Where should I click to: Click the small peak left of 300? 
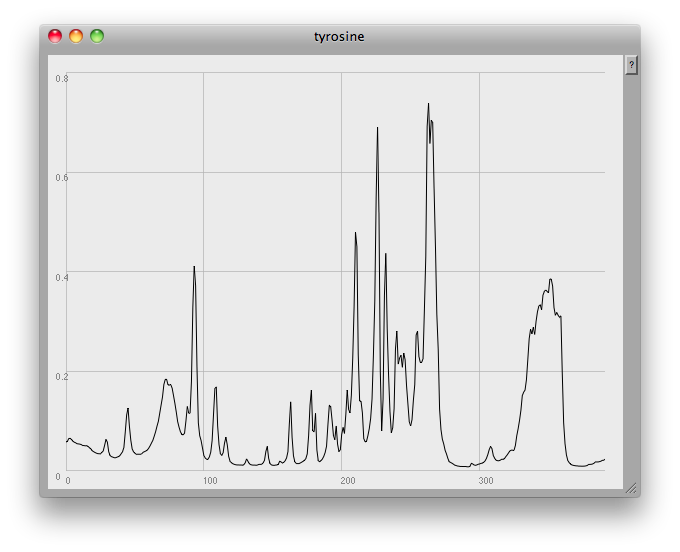[490, 447]
